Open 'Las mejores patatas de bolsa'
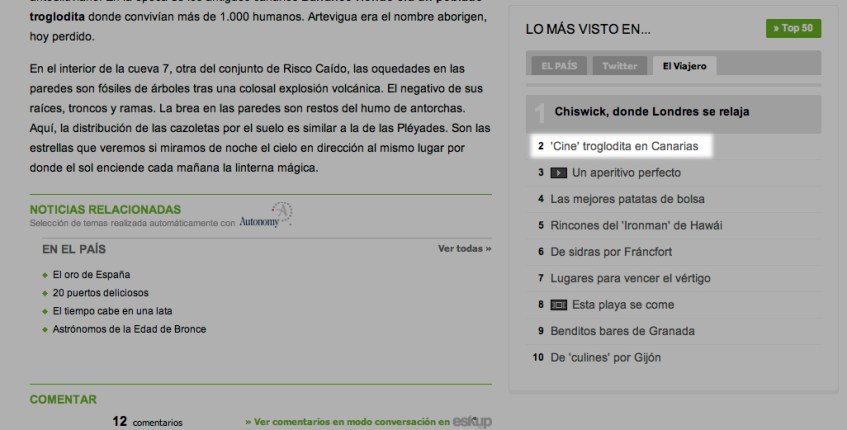The width and height of the screenshot is (847, 430). tap(621, 199)
